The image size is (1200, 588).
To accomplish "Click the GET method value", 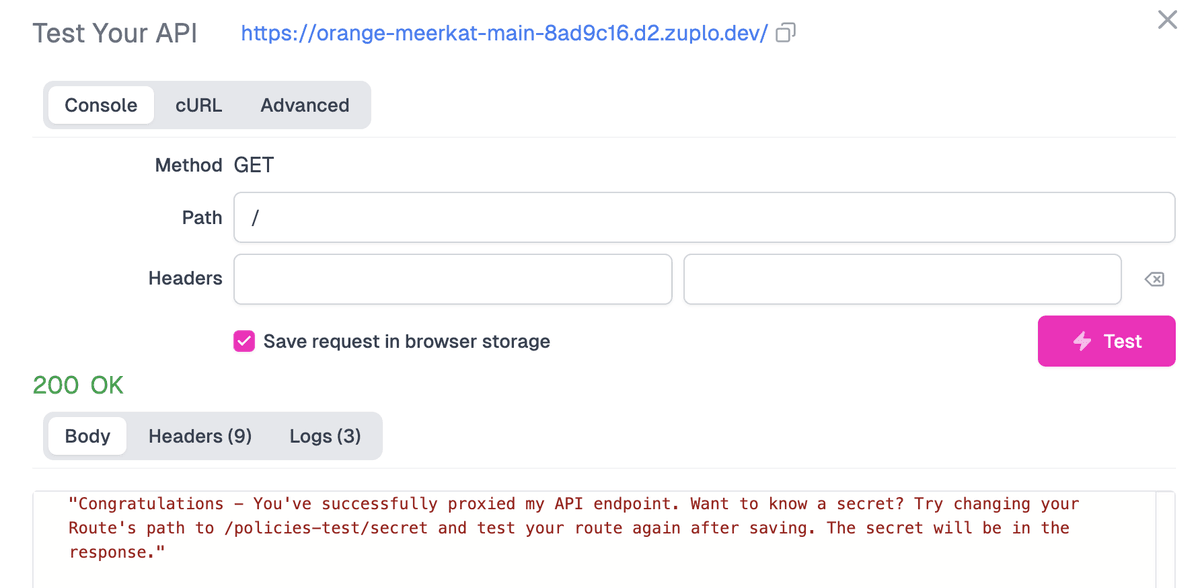I will coord(254,165).
